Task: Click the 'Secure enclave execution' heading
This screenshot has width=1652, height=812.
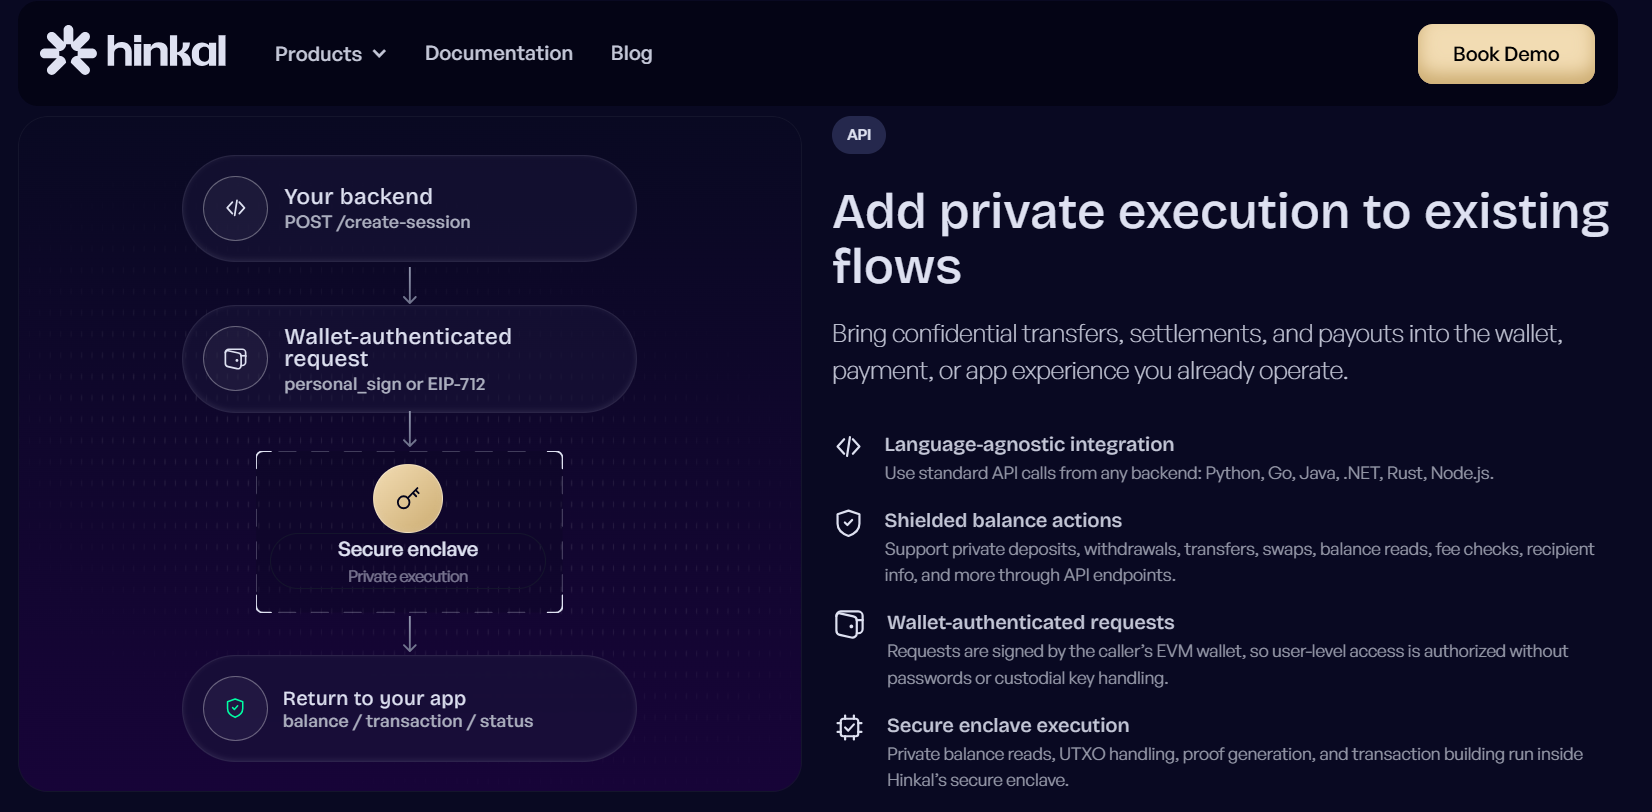Action: coord(1008,725)
